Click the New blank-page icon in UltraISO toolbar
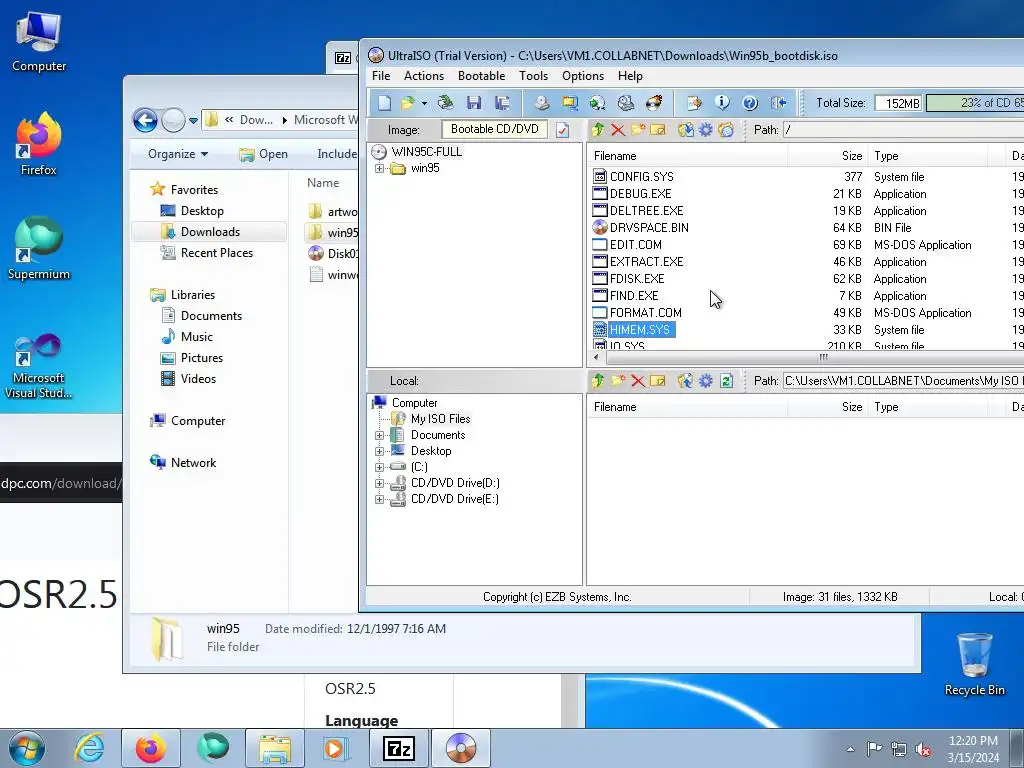This screenshot has width=1024, height=768. click(385, 103)
